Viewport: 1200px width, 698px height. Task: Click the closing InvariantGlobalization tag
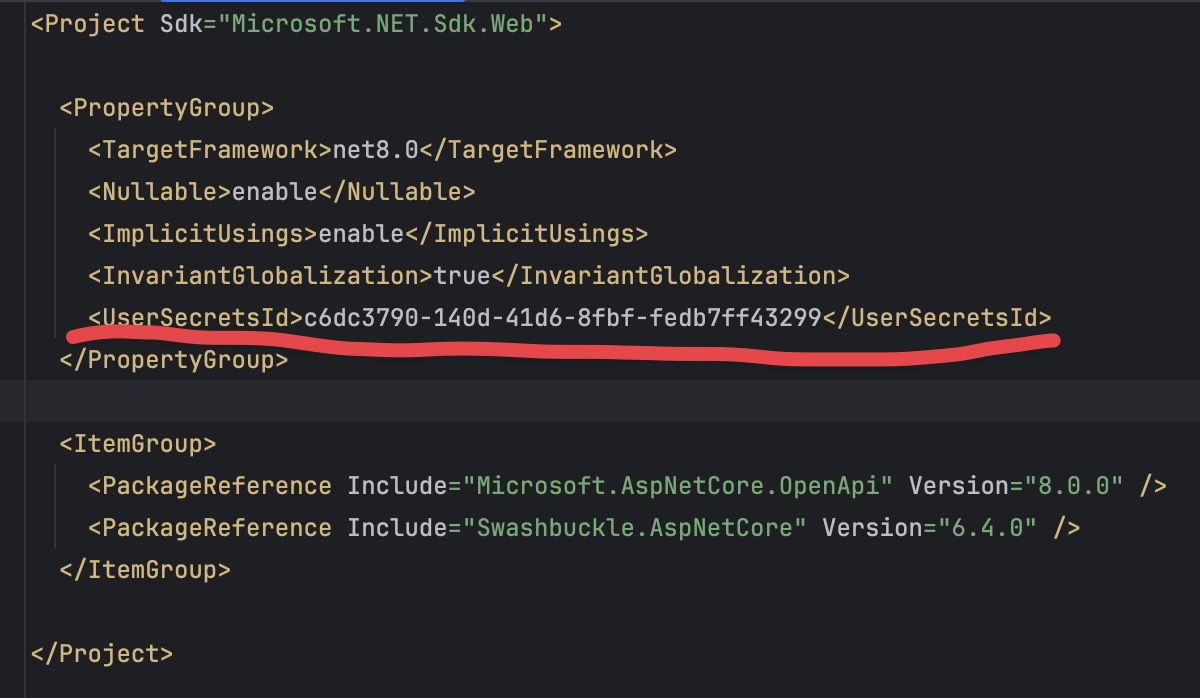(x=670, y=276)
